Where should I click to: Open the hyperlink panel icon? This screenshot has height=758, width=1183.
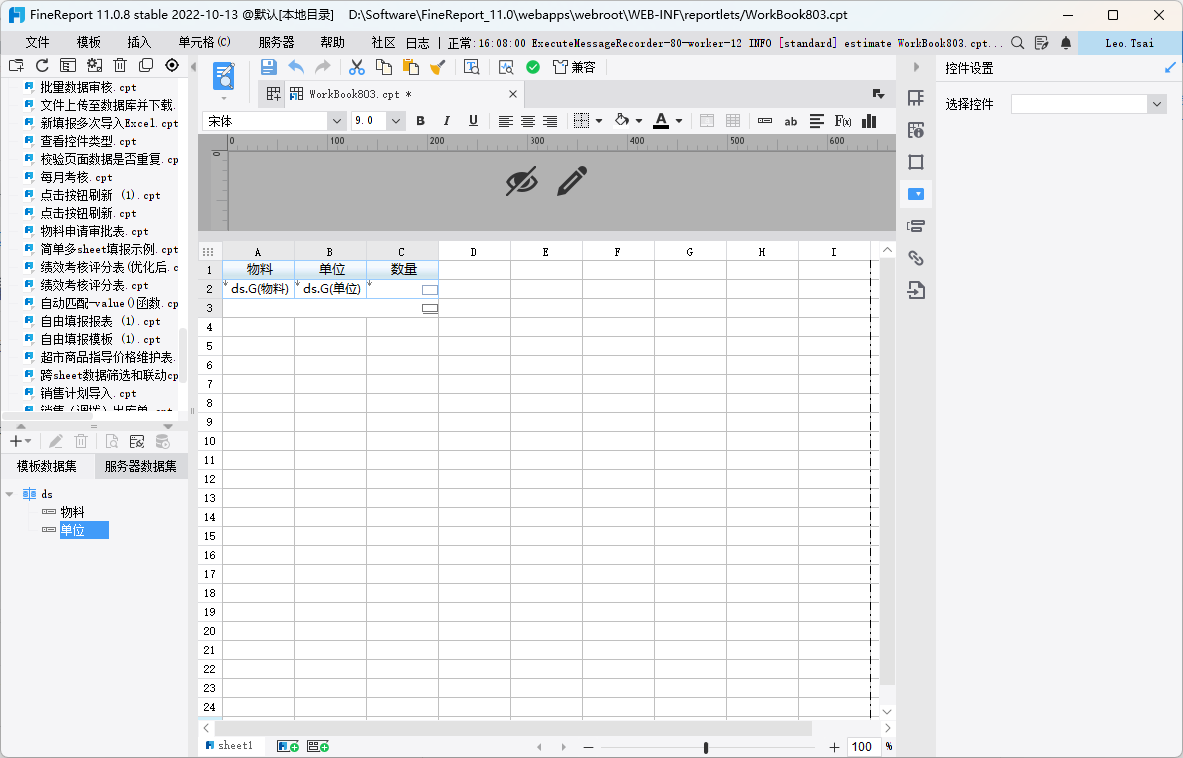point(916,258)
